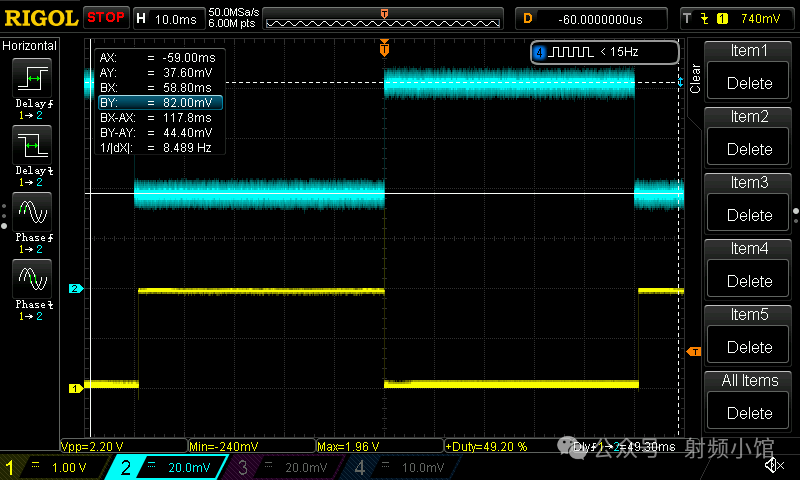The image size is (800, 480).
Task: Click the RIGOL logo
Action: 40,17
